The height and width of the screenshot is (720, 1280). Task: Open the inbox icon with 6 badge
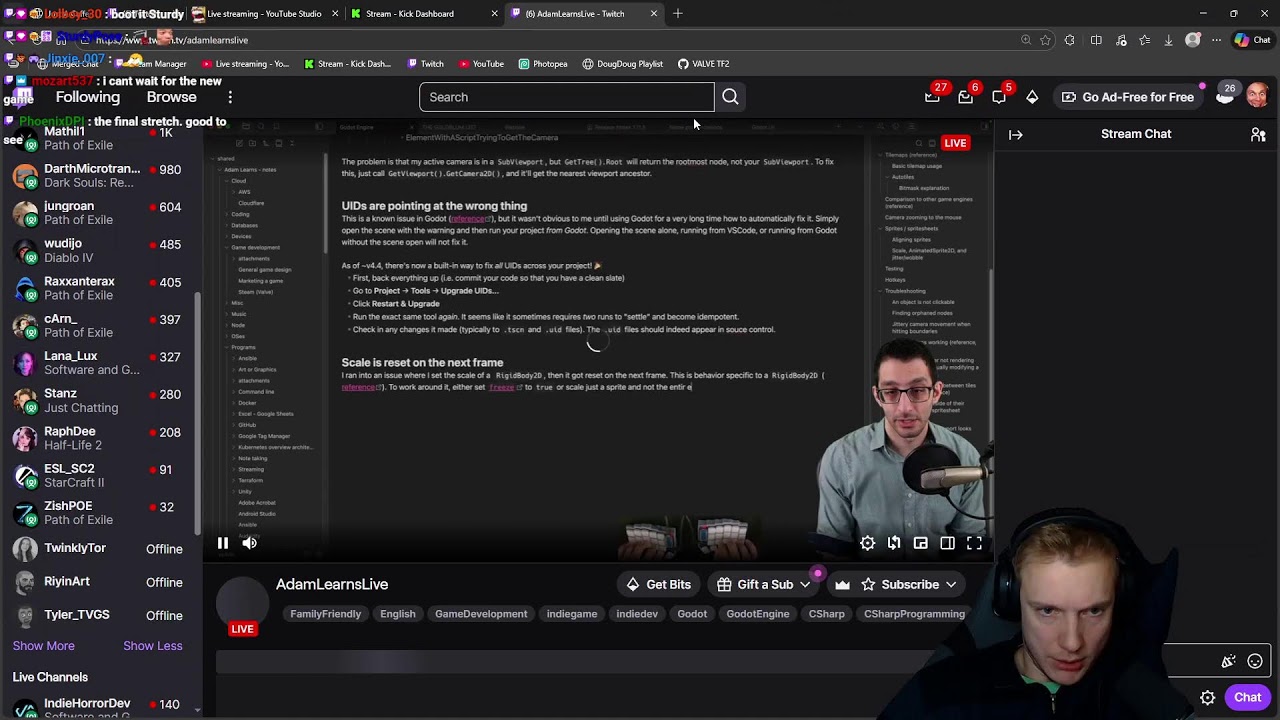(966, 97)
